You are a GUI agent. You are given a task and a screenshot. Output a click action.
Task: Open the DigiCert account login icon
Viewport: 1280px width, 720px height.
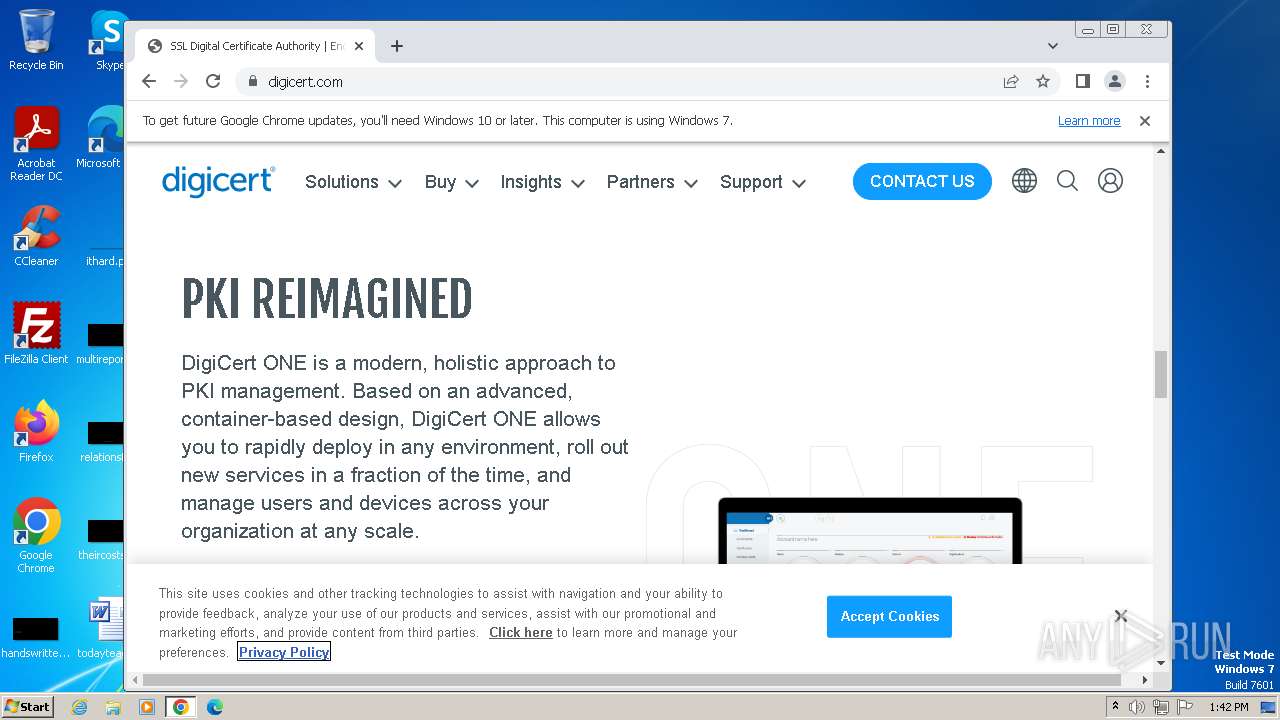(x=1110, y=181)
